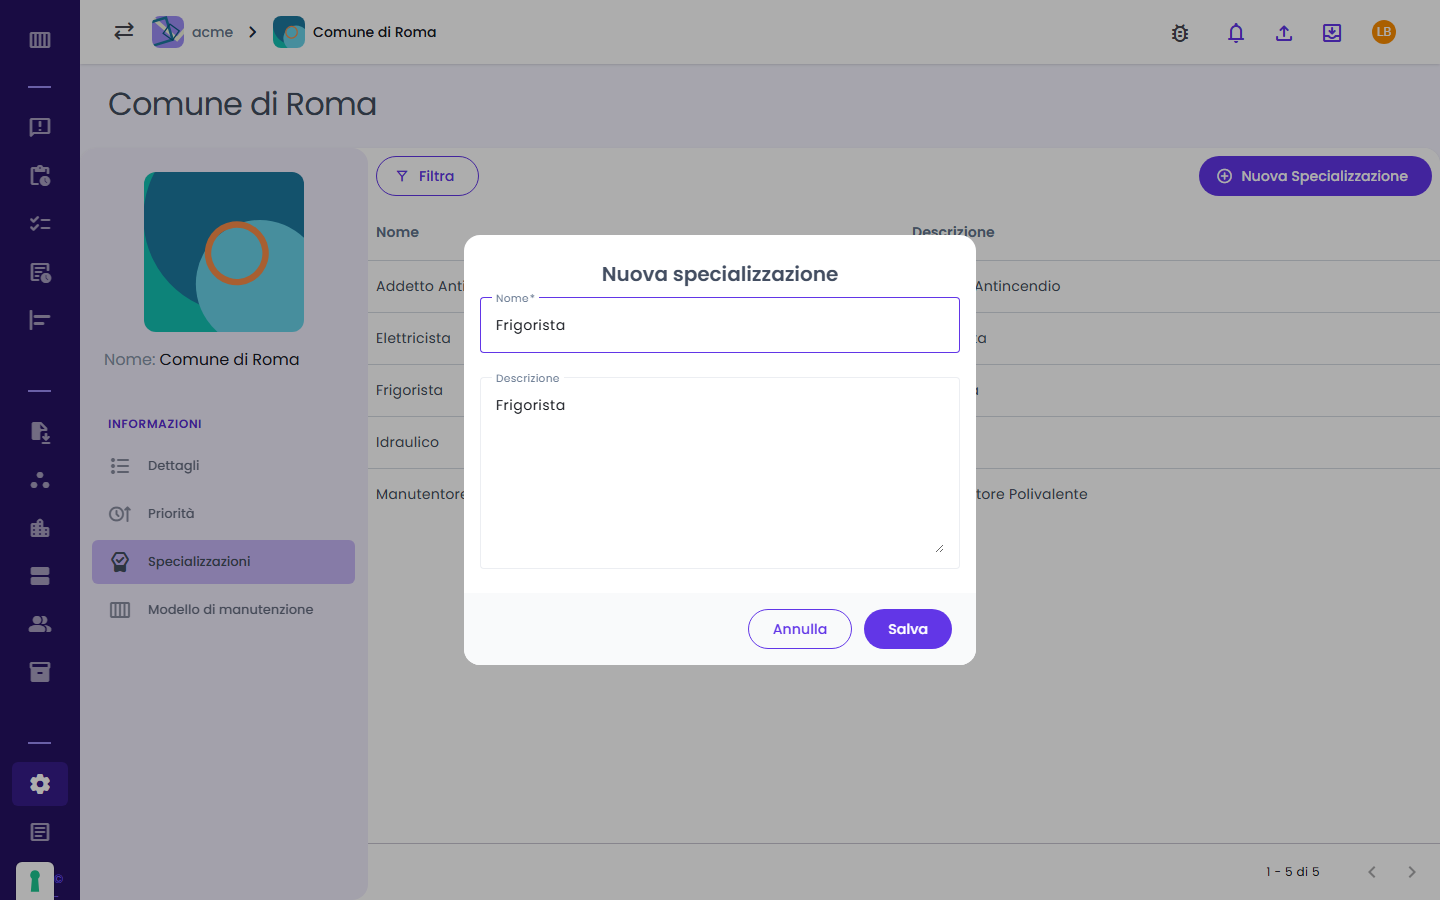
Task: Cancel the Nuova specializzazione dialog
Action: (800, 629)
